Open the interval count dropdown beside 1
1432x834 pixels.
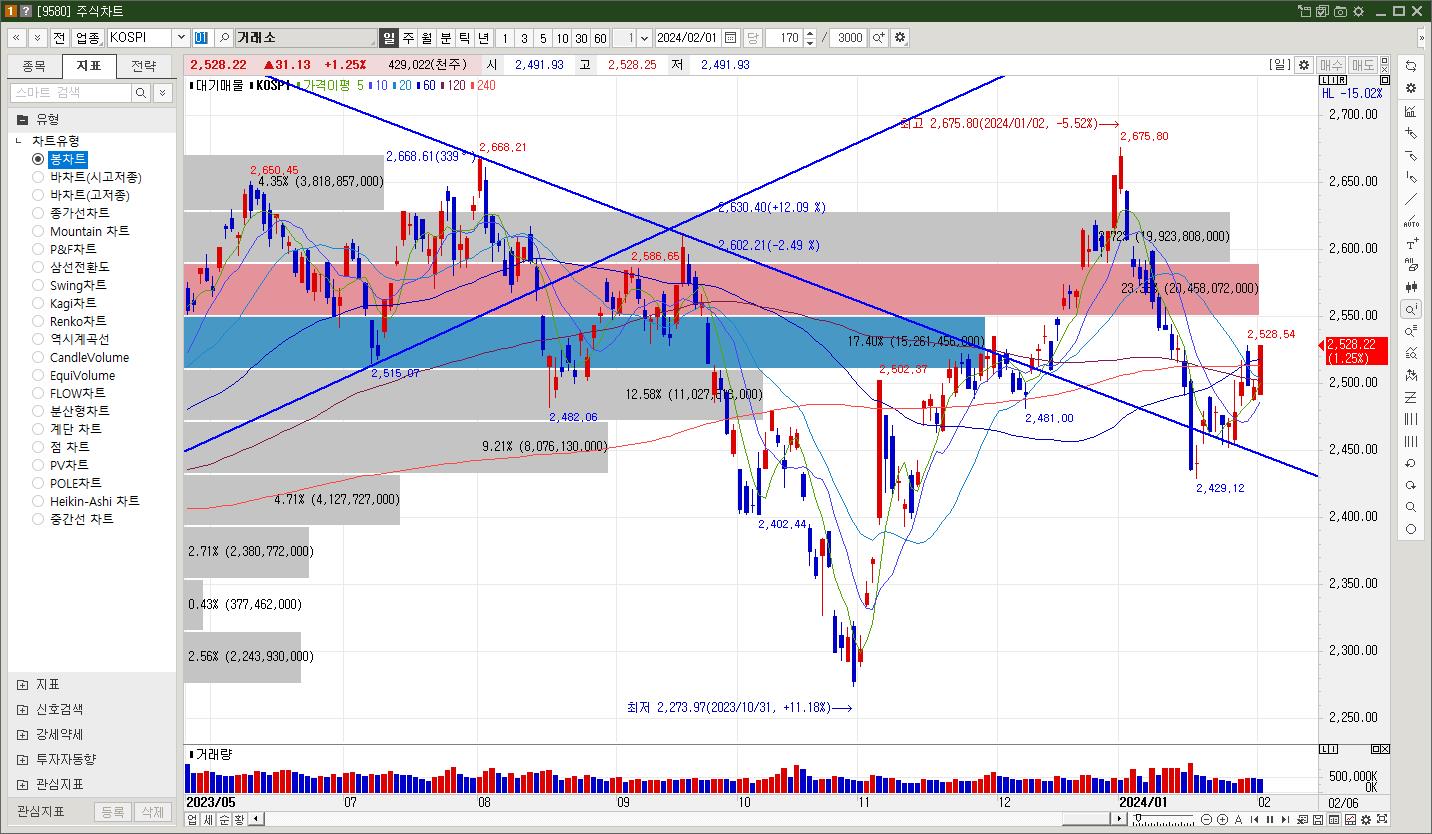643,38
